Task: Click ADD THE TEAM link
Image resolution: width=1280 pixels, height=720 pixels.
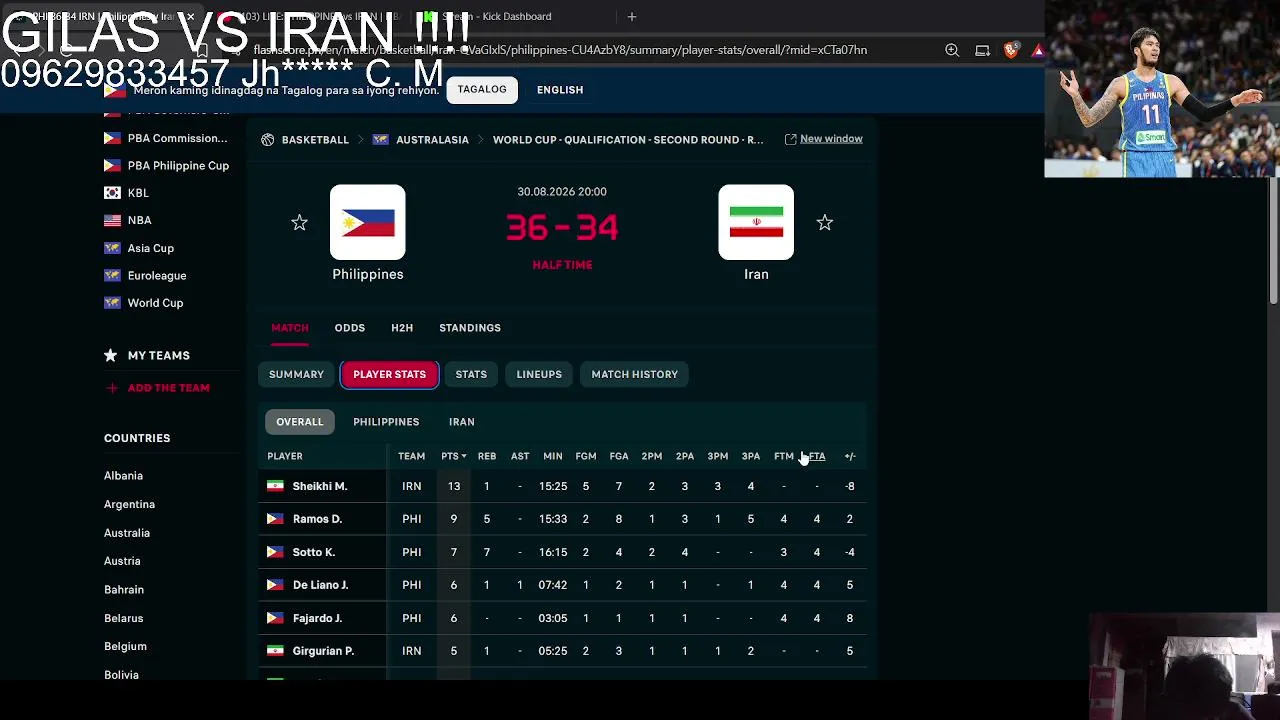Action: (x=168, y=388)
